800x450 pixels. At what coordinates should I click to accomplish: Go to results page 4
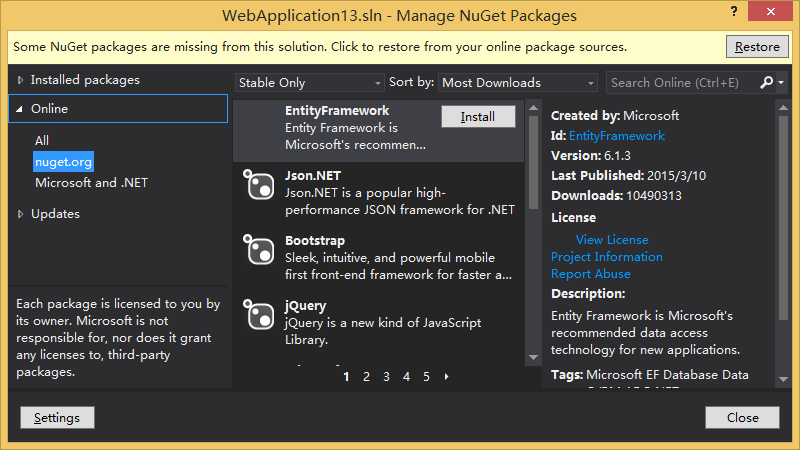pos(406,377)
